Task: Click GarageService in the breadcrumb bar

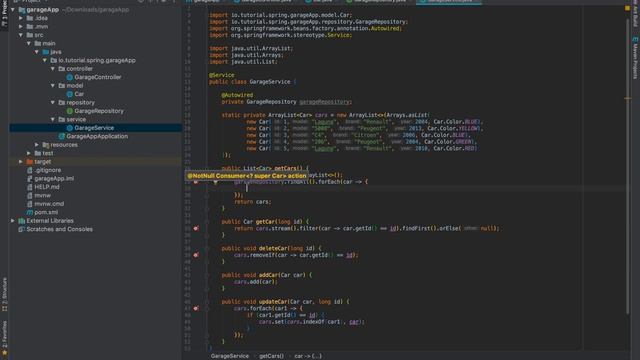Action: tap(230, 356)
